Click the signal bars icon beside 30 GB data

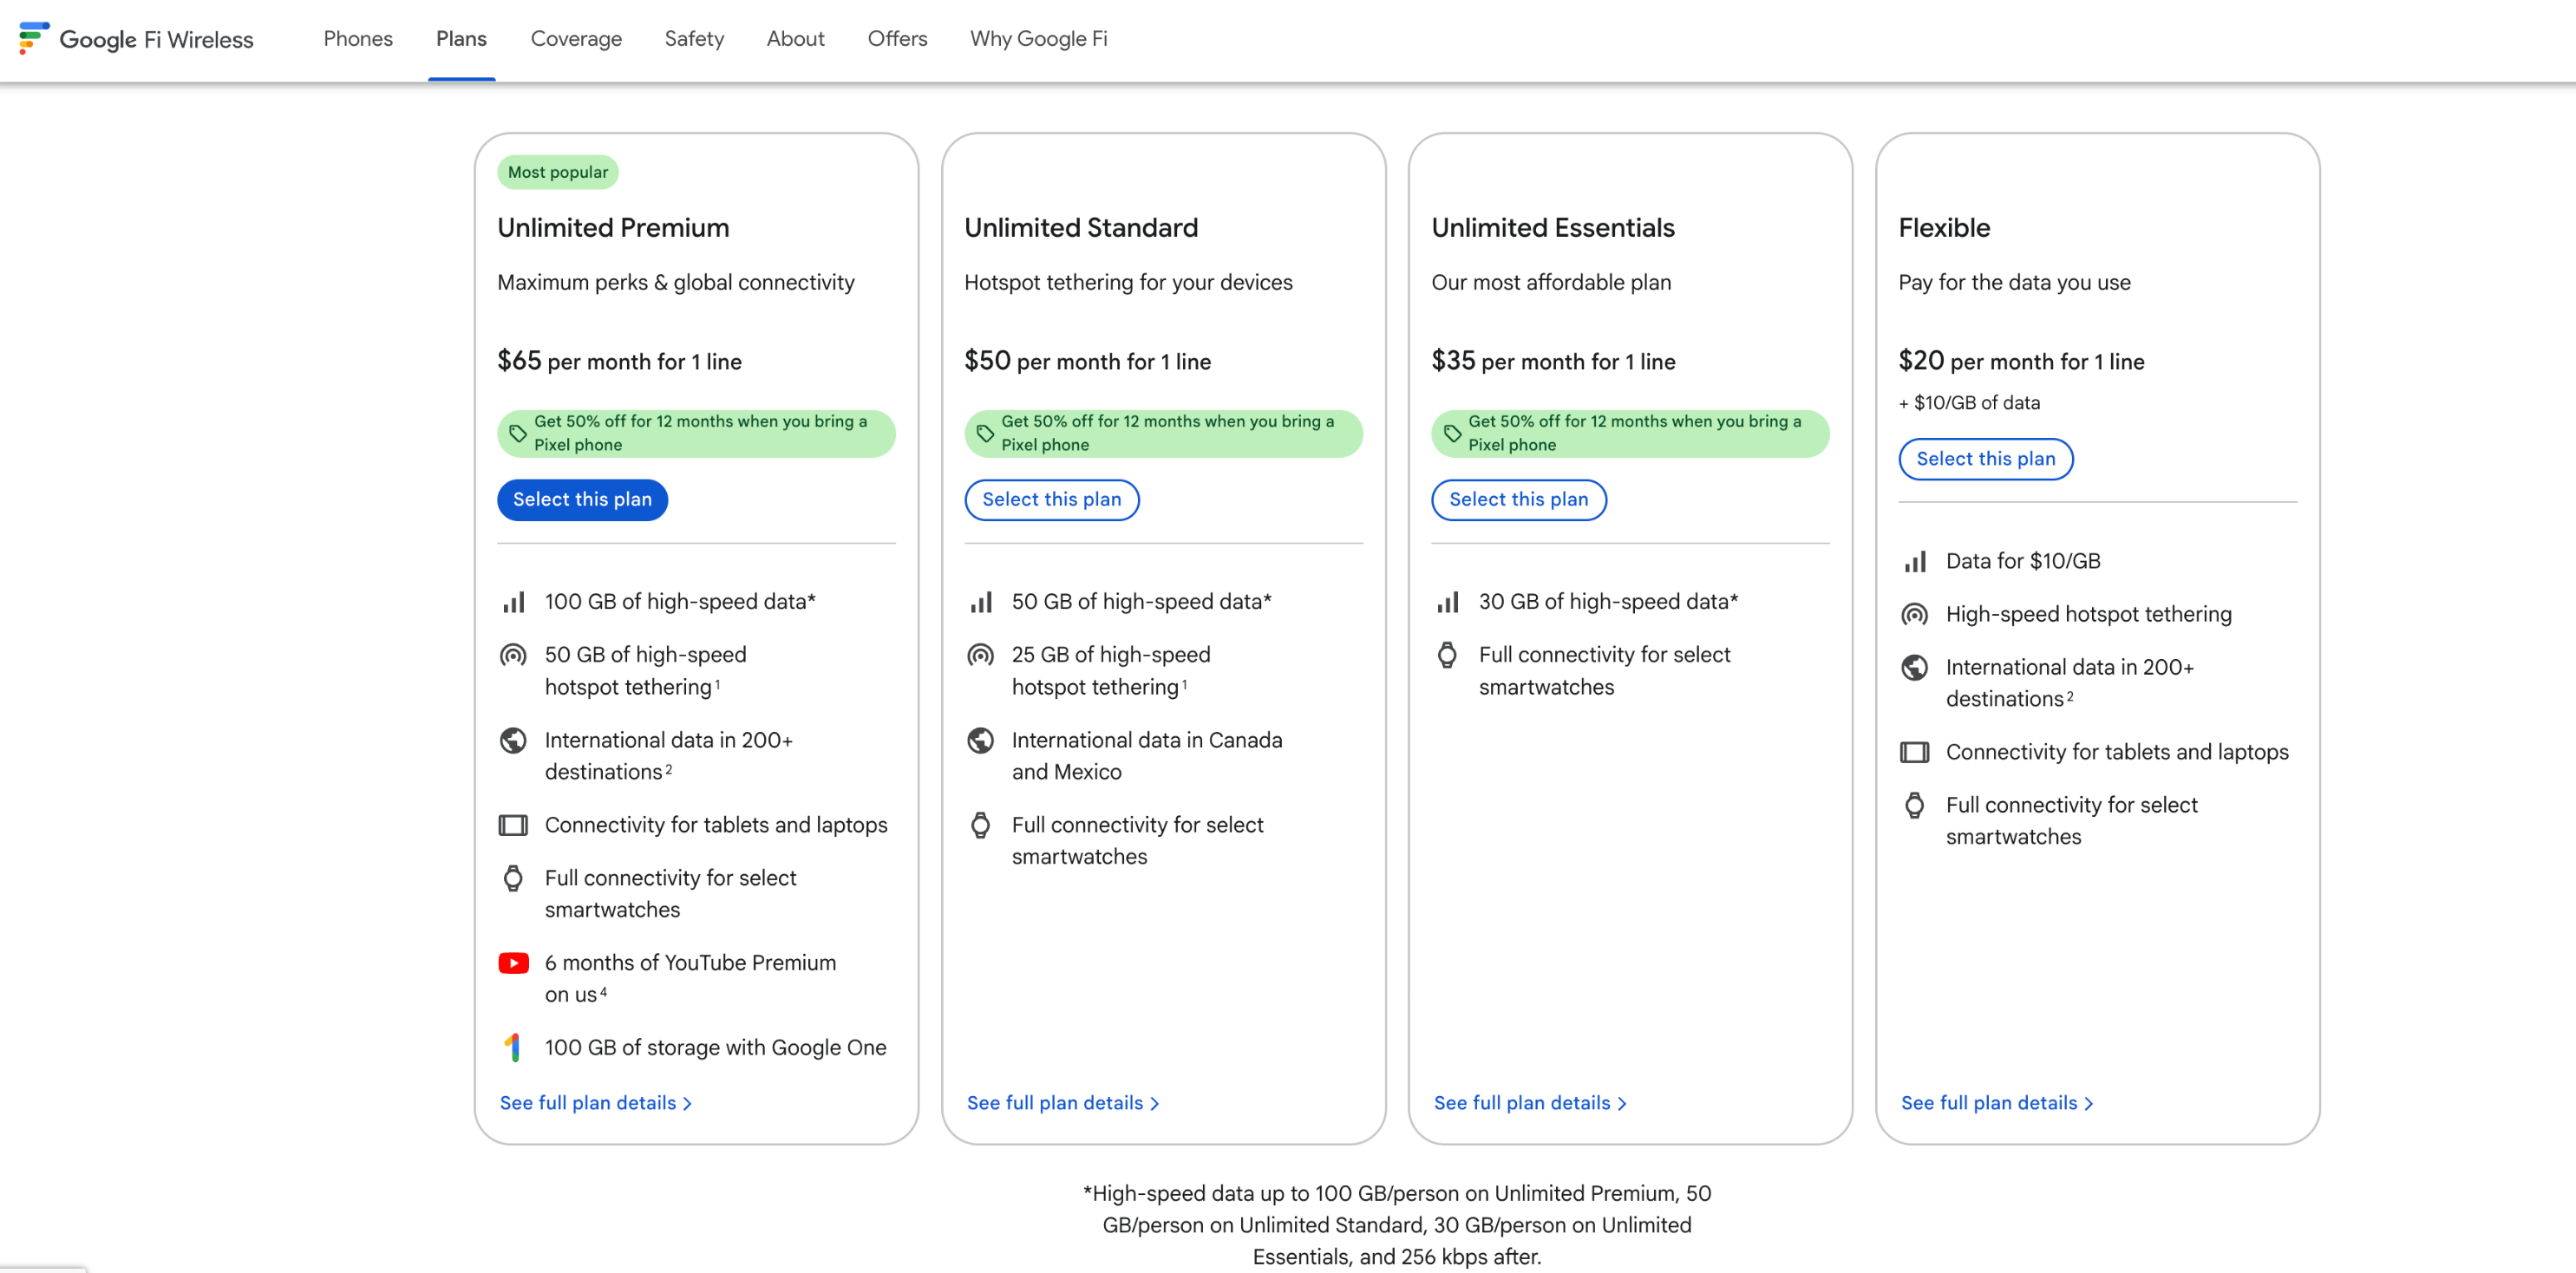tap(1447, 602)
